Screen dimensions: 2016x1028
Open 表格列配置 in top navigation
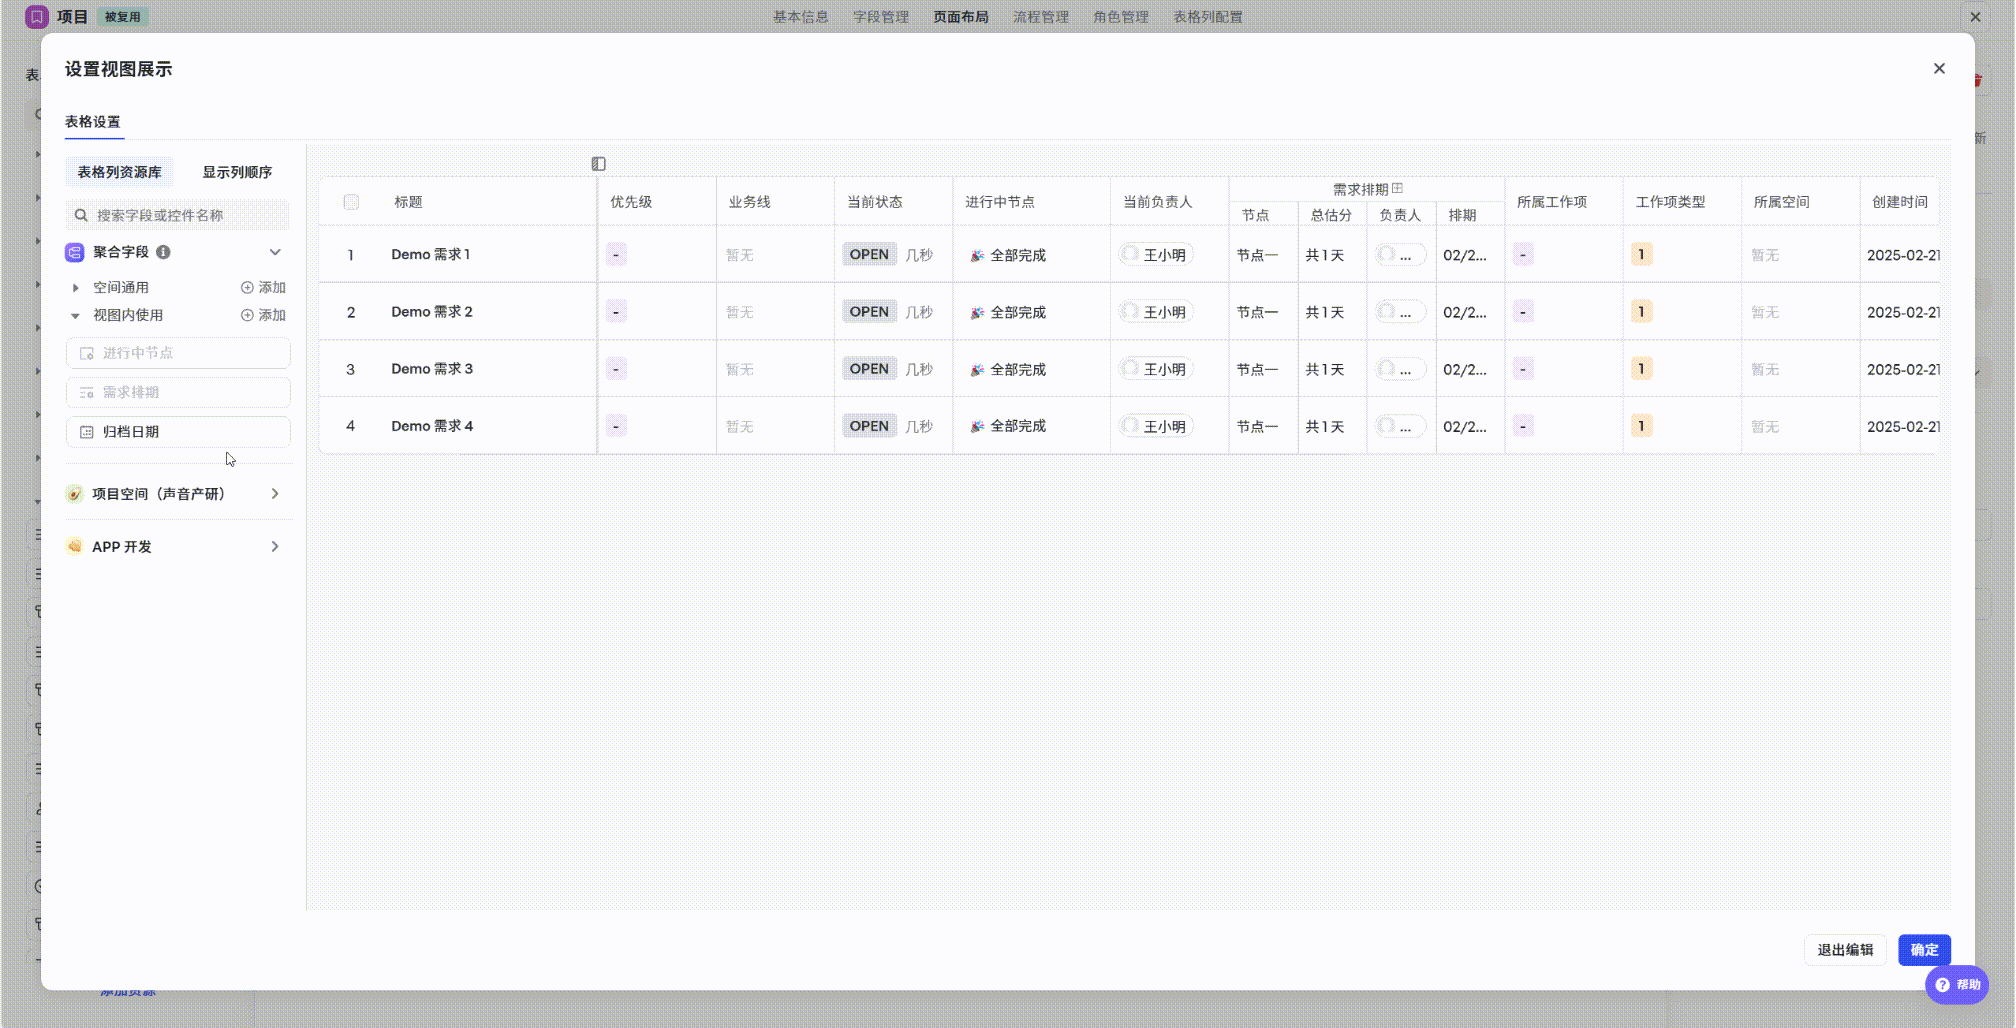click(1208, 17)
